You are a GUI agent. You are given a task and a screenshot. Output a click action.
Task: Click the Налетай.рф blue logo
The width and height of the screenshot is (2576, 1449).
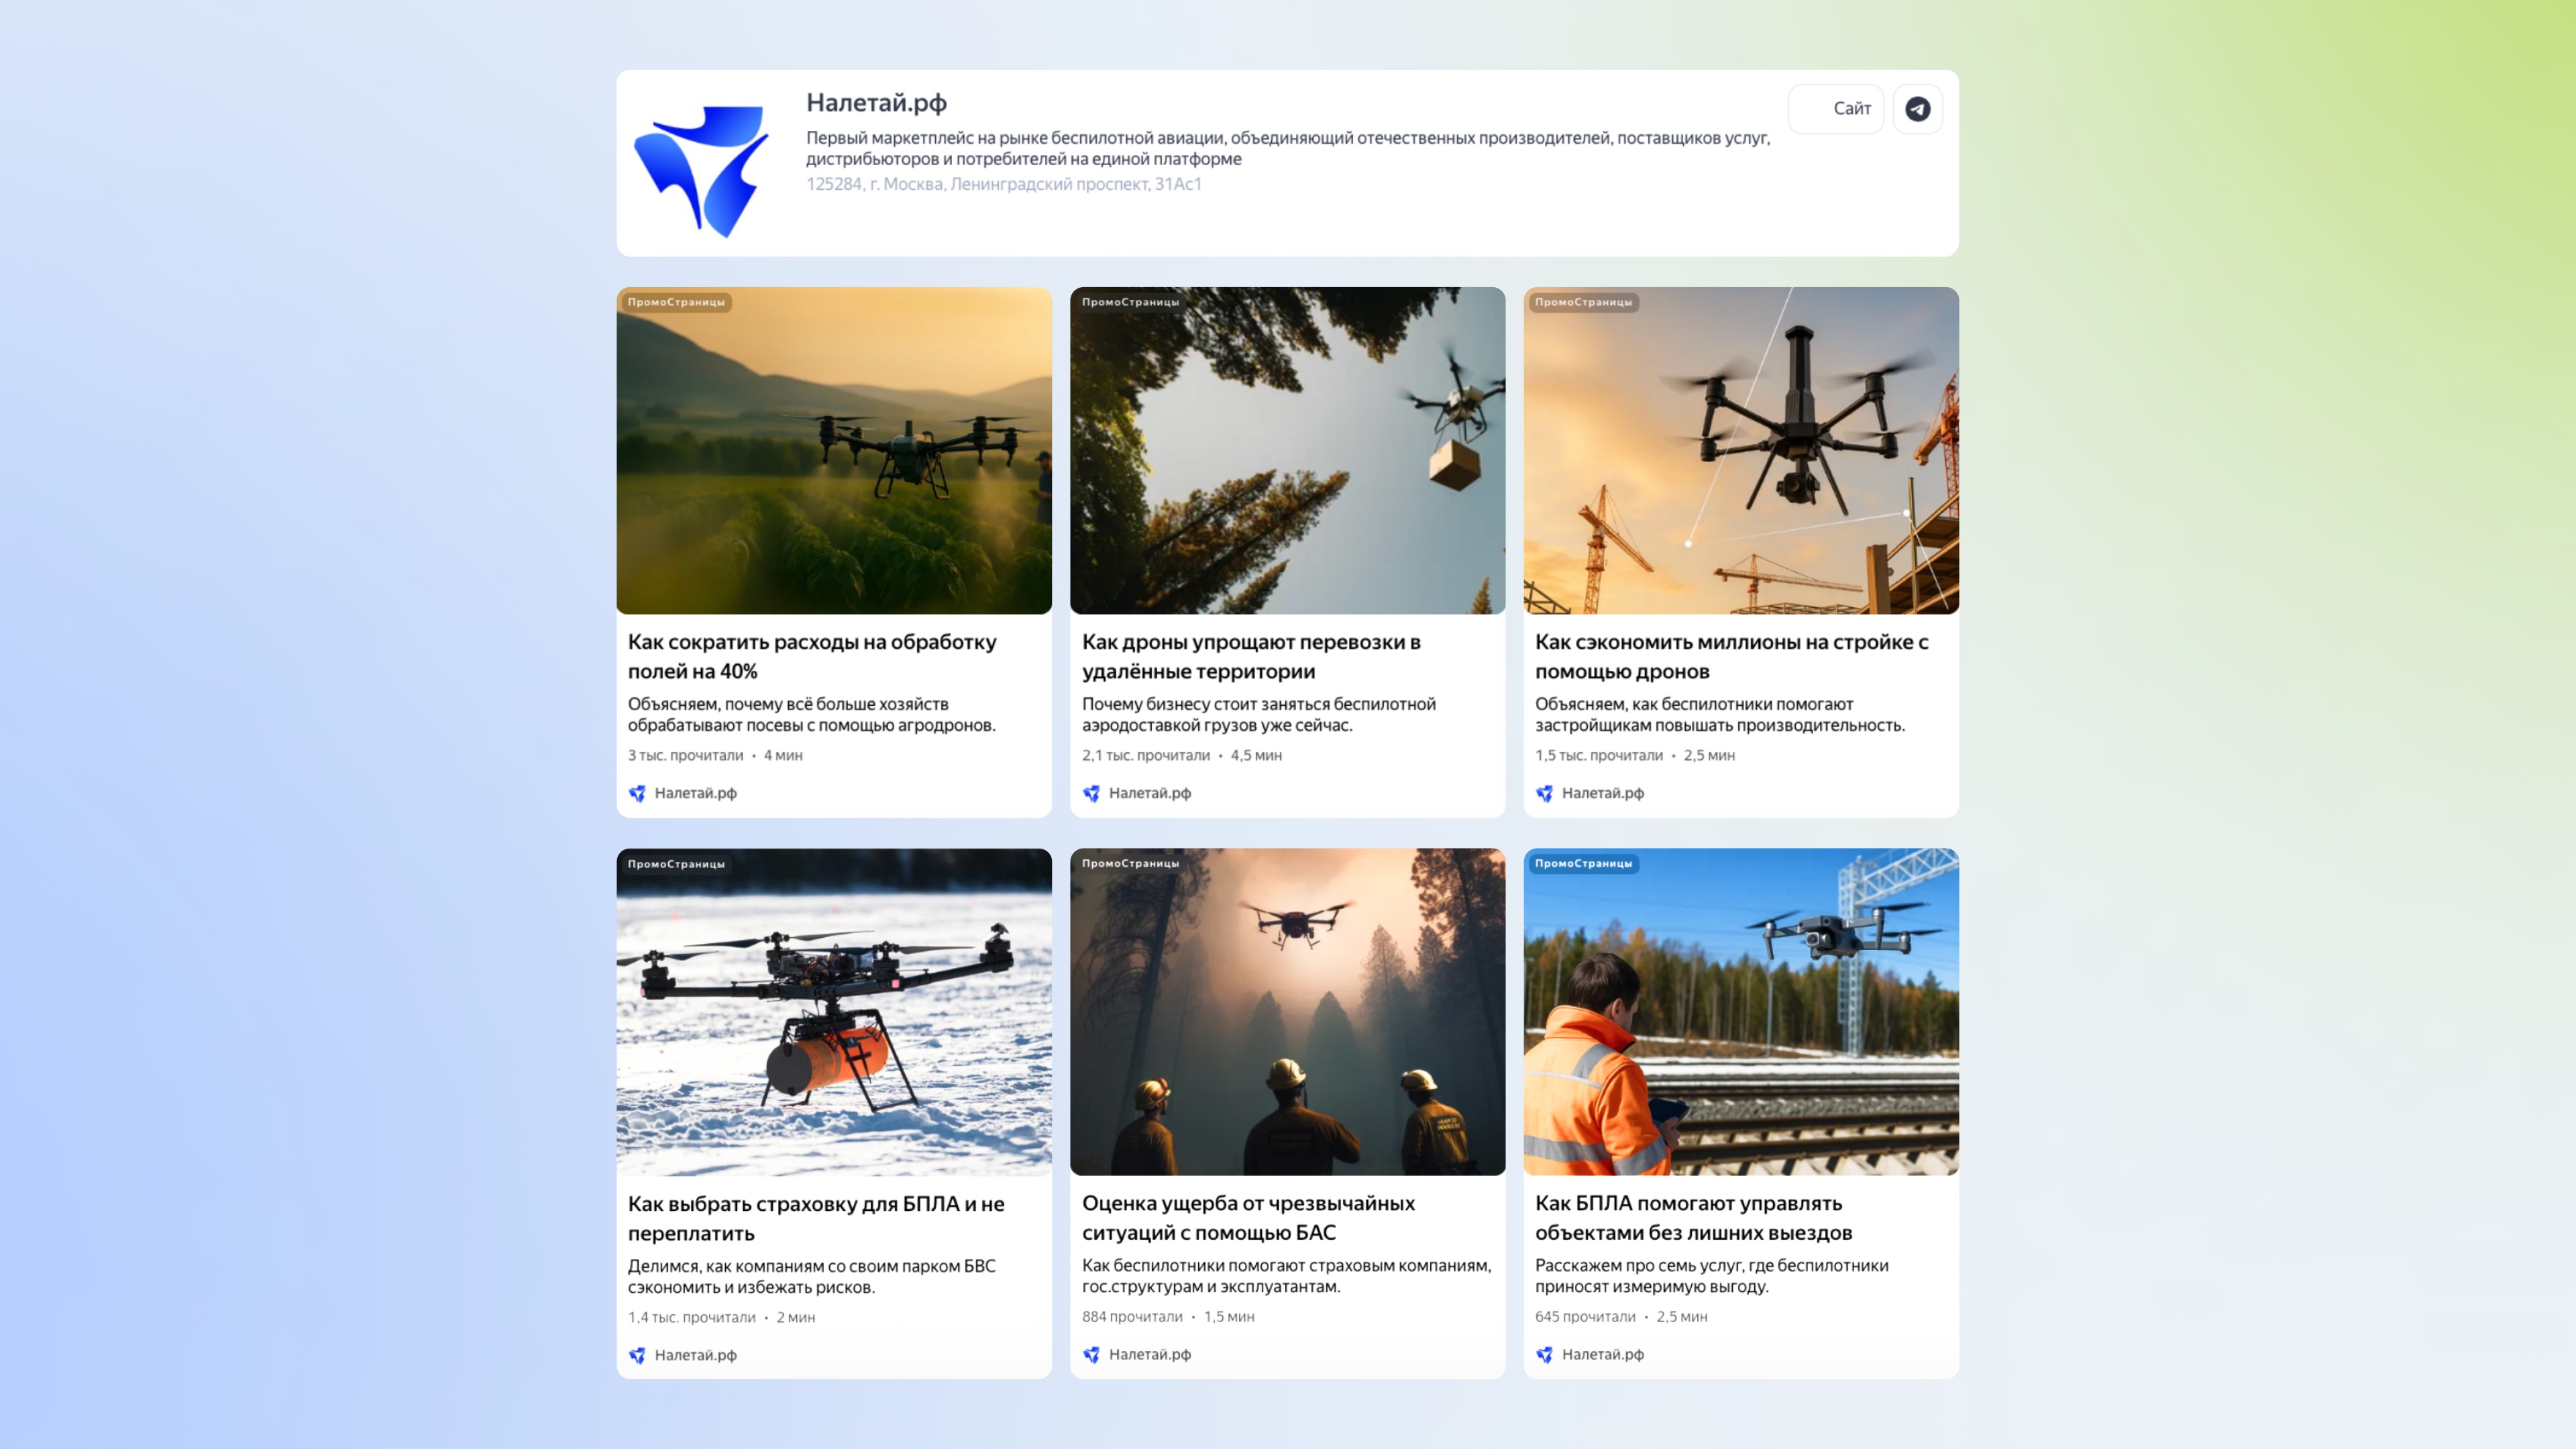(702, 171)
